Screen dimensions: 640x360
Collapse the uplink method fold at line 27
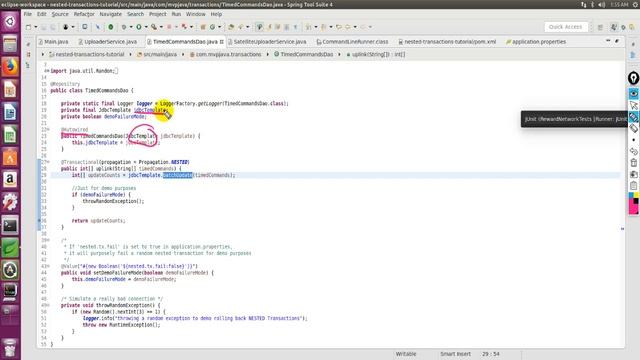(x=48, y=162)
